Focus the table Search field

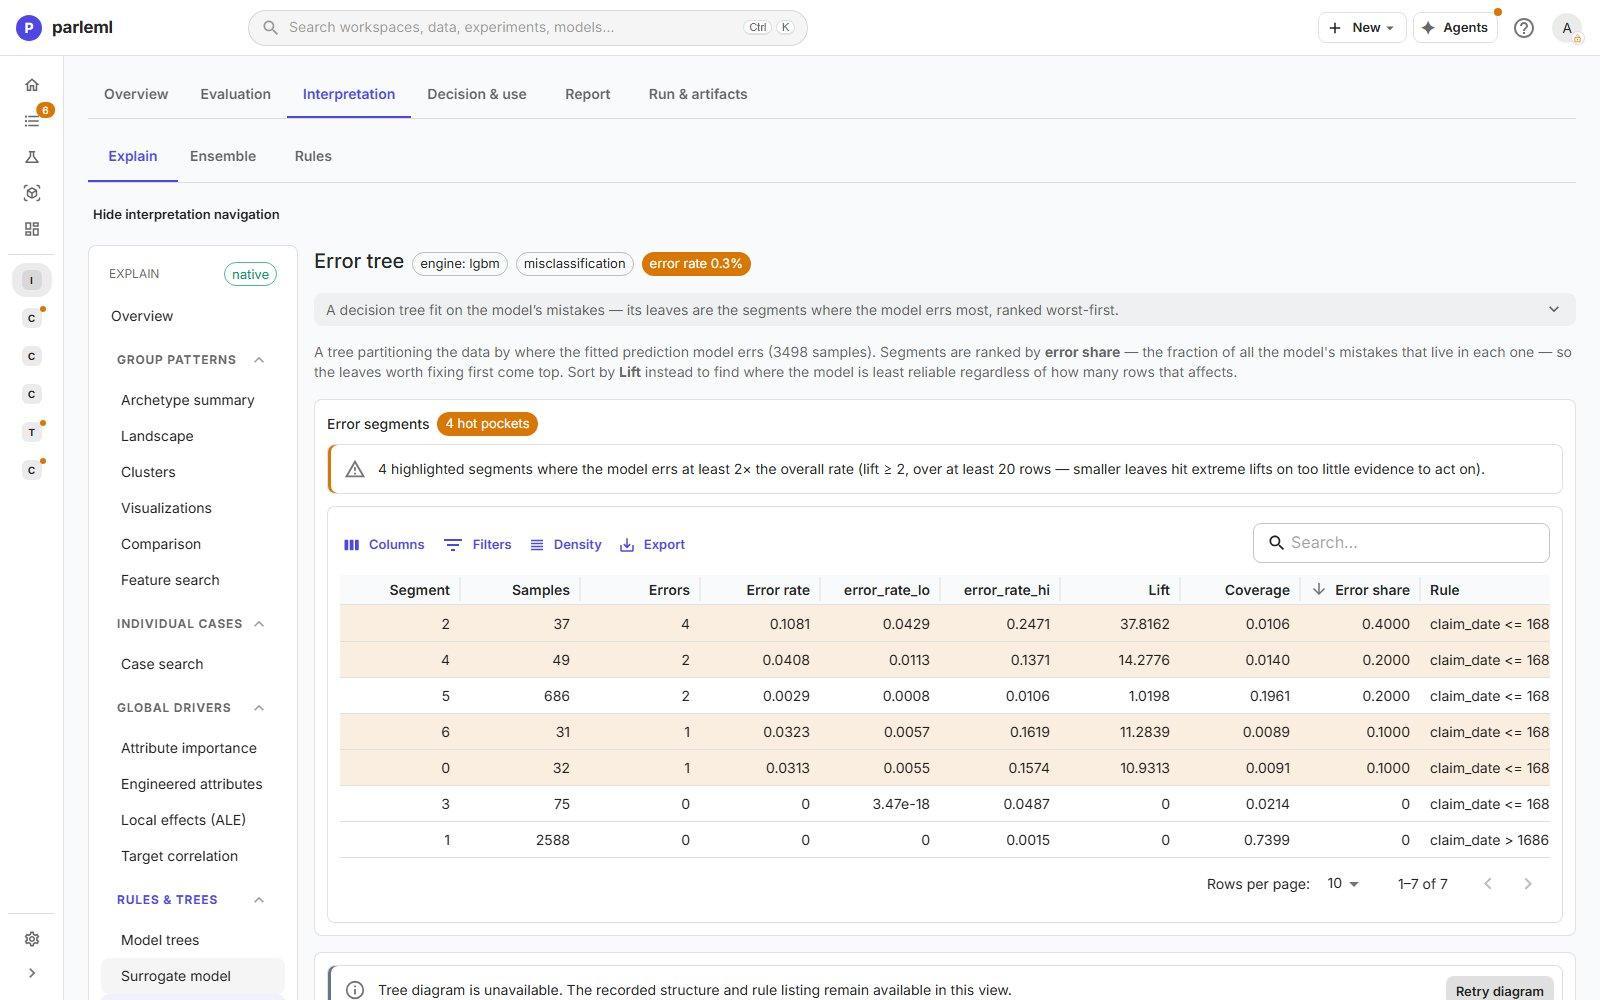[x=1401, y=543]
